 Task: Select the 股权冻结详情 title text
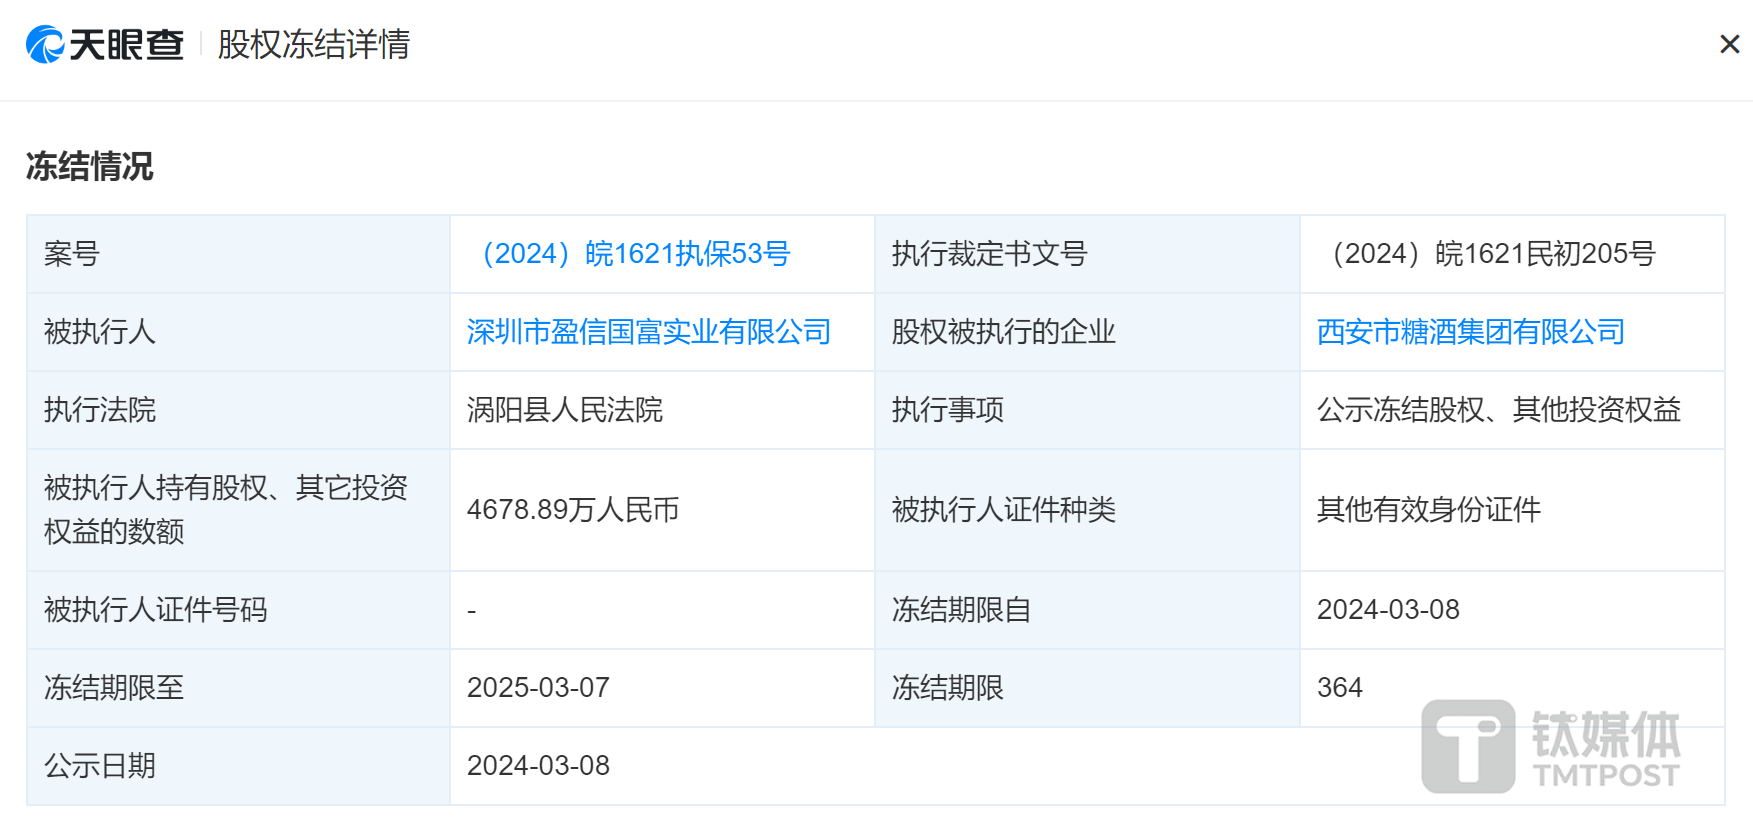point(314,44)
